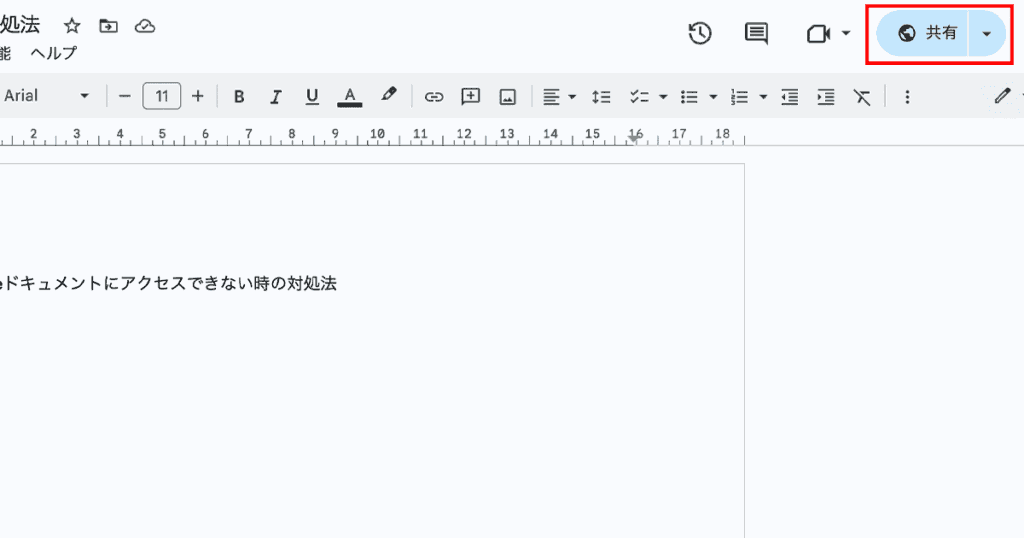This screenshot has height=538, width=1024.
Task: Expand the numbered list dropdown arrow
Action: [x=763, y=97]
